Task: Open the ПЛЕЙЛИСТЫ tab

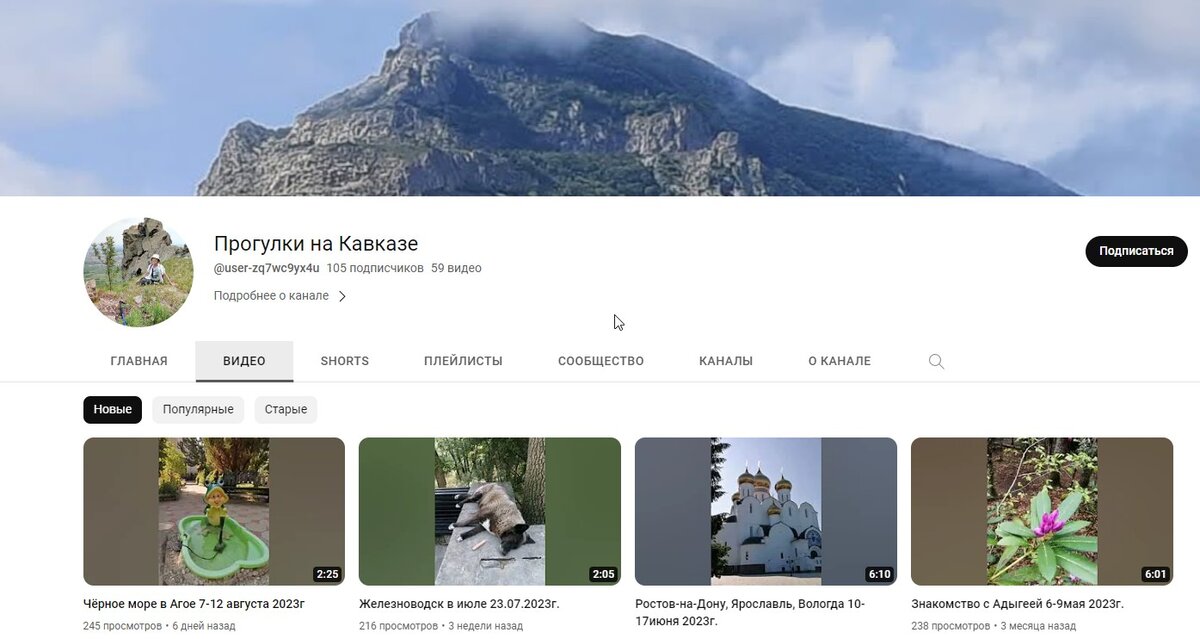Action: click(464, 360)
